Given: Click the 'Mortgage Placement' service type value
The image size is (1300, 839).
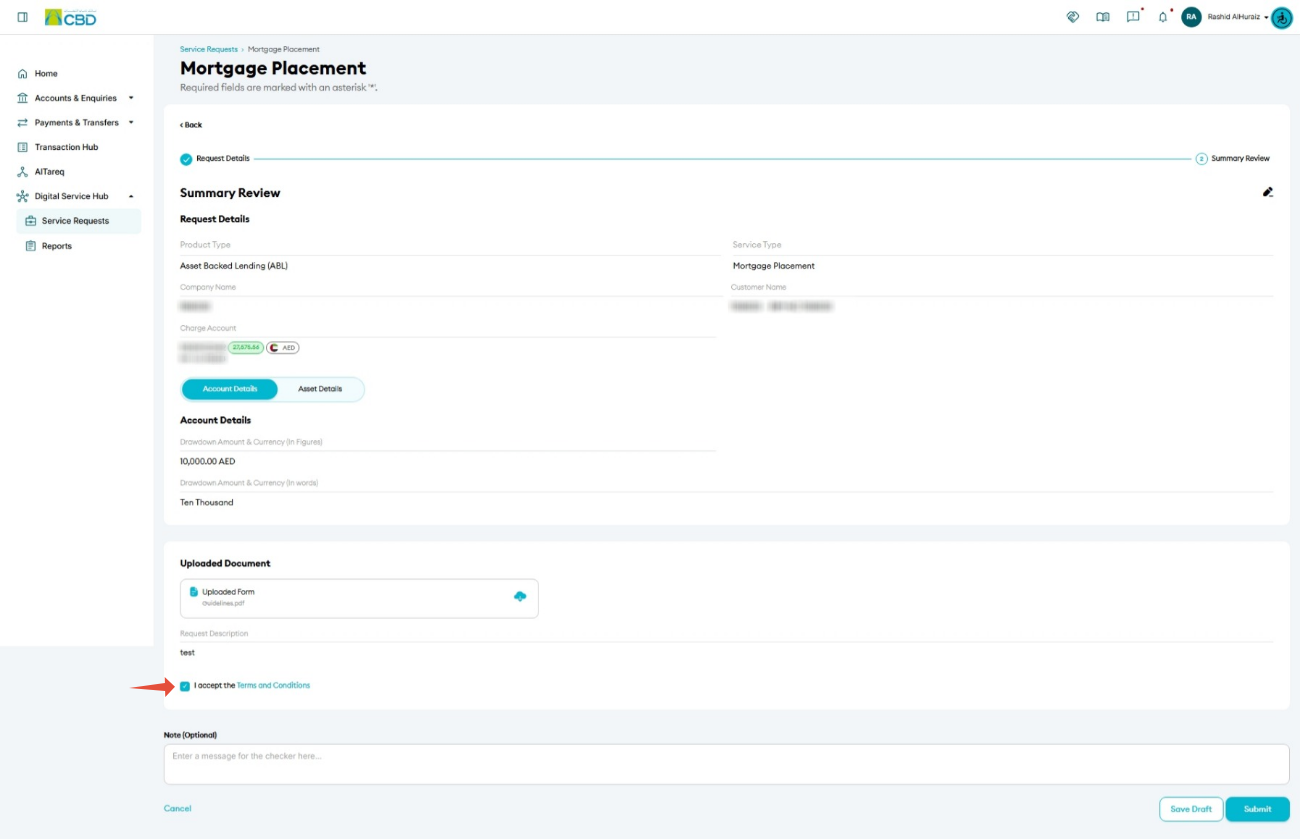Looking at the screenshot, I should pyautogui.click(x=774, y=266).
